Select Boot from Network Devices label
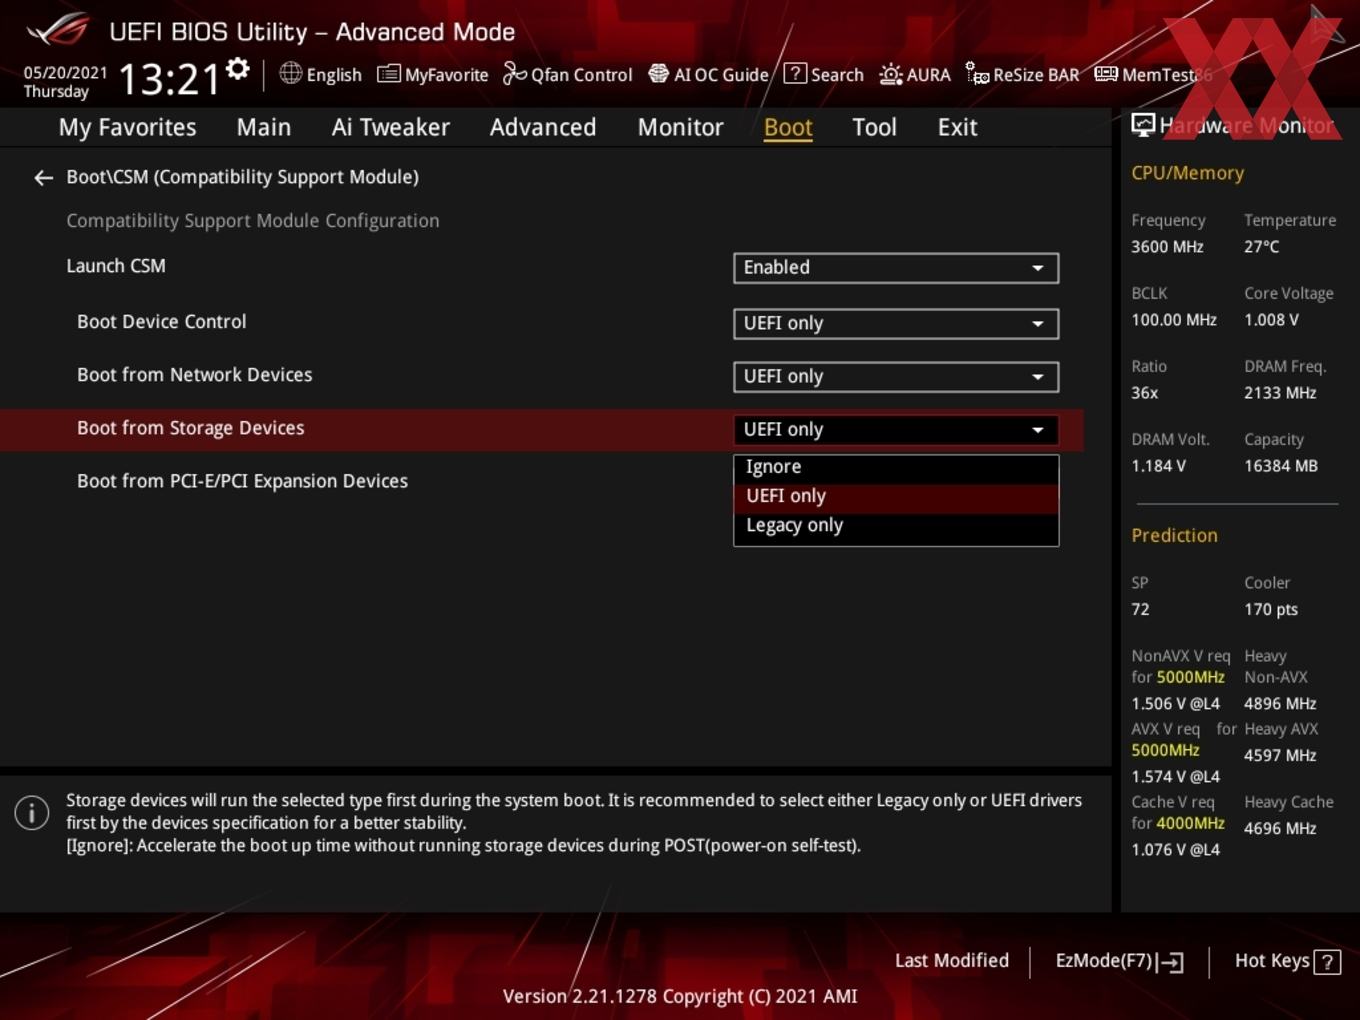1360x1020 pixels. pos(194,375)
